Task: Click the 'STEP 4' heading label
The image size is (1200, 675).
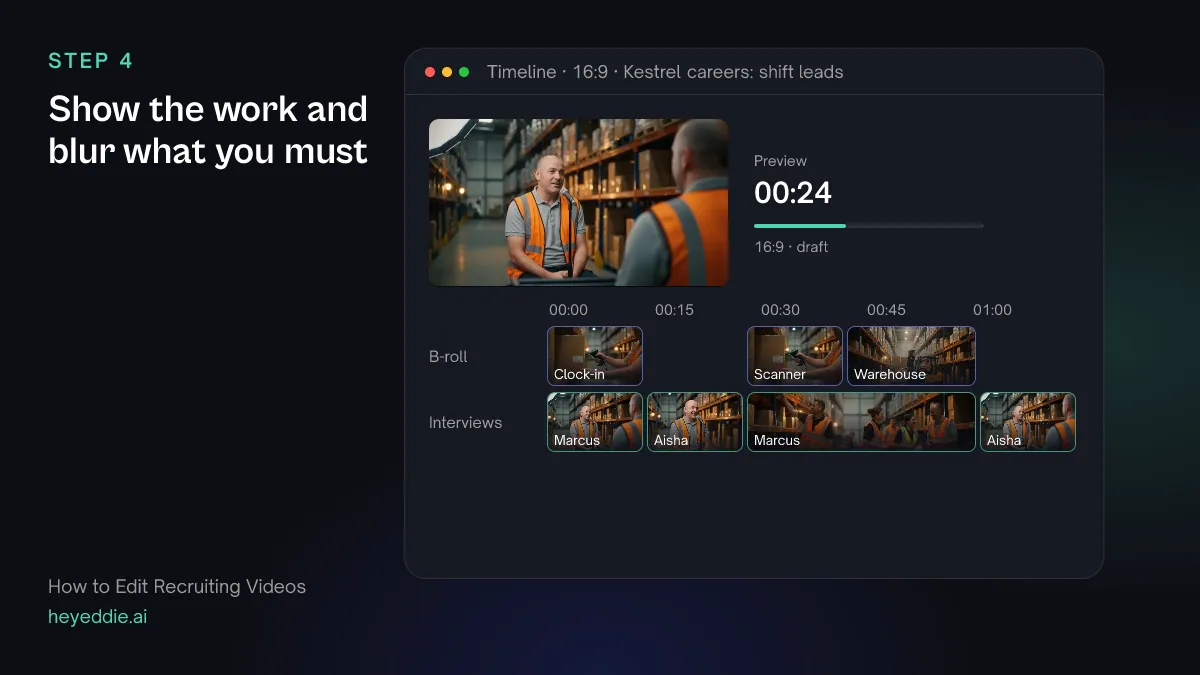Action: point(90,61)
